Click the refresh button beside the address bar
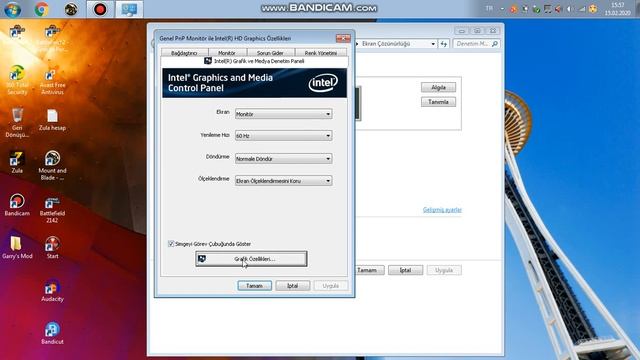Image resolution: width=640 pixels, height=360 pixels. 444,43
